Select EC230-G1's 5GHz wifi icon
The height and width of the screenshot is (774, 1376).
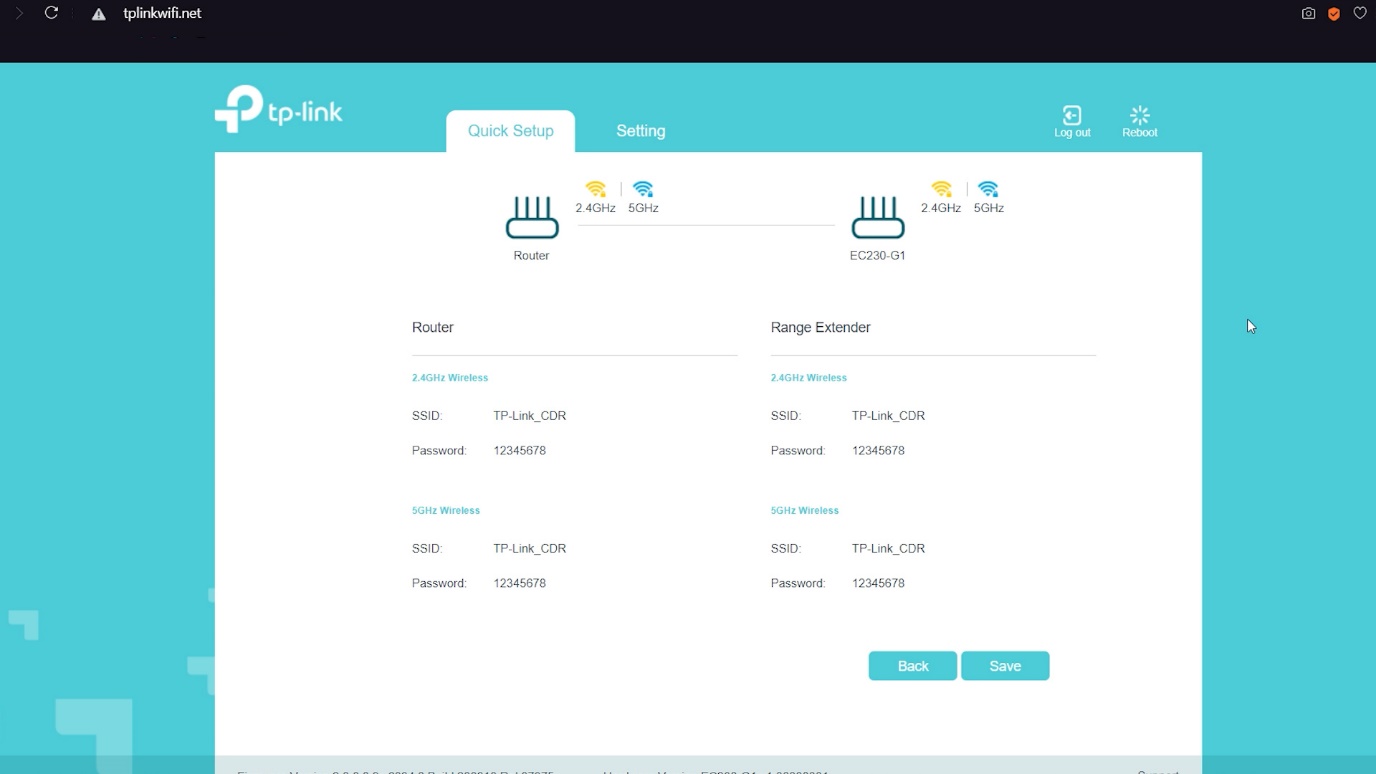coord(988,189)
